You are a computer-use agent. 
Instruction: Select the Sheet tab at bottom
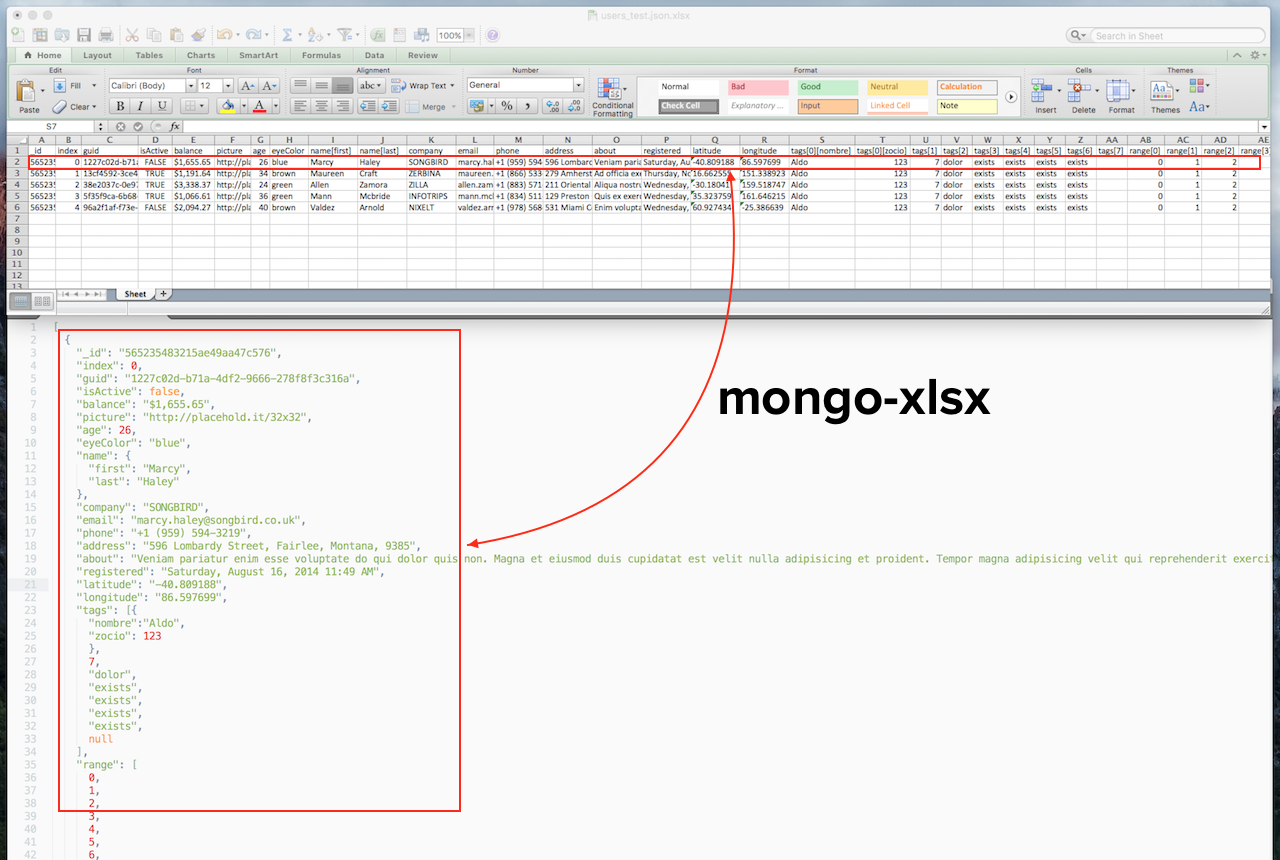(134, 294)
